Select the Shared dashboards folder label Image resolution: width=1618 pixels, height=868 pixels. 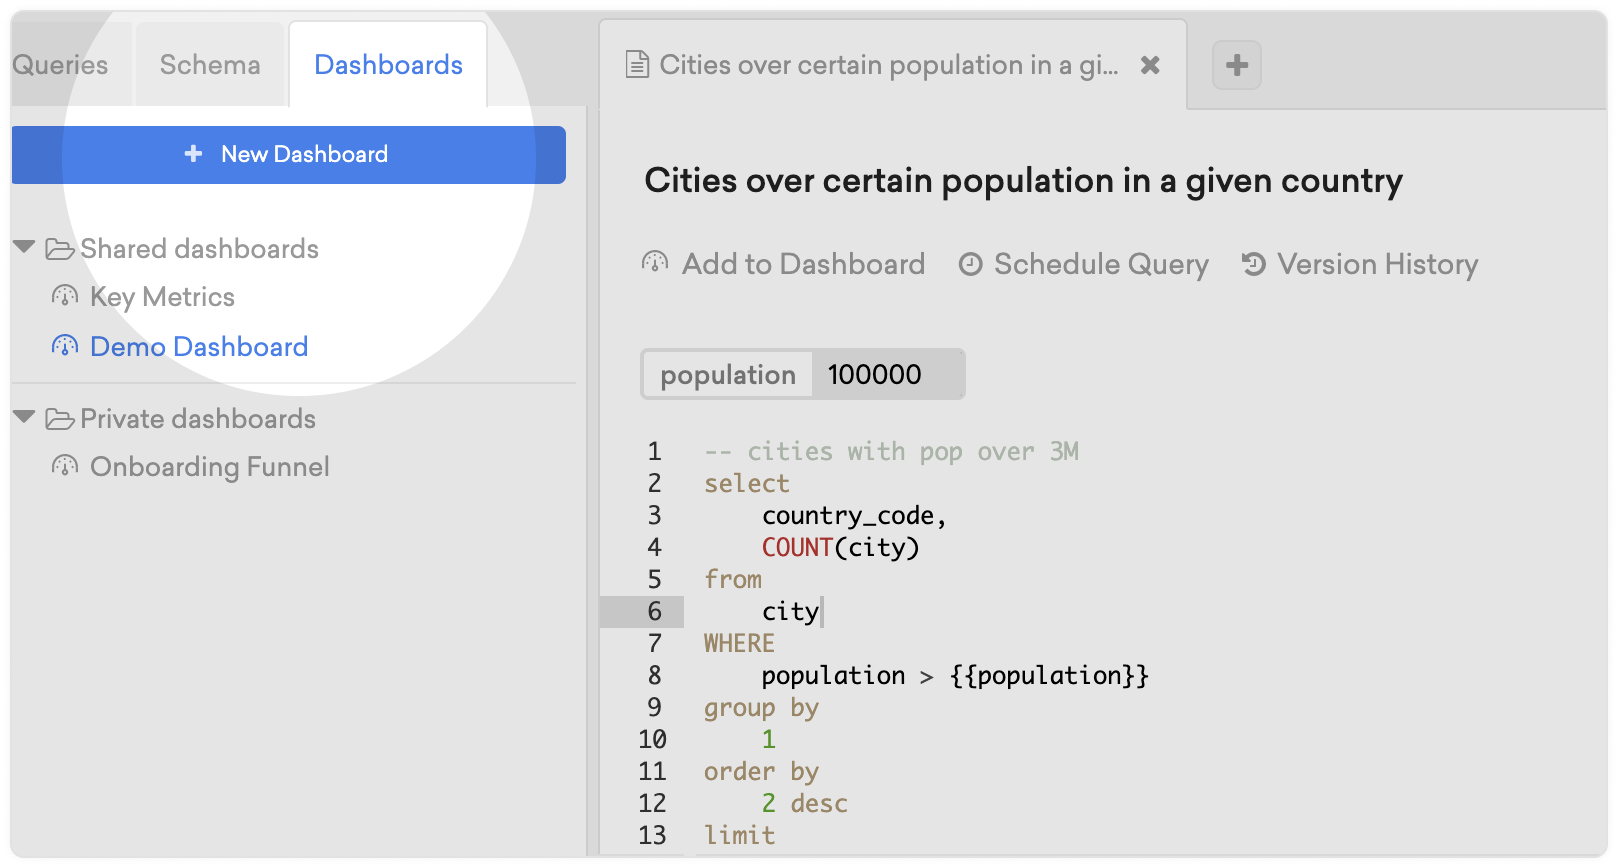click(x=199, y=249)
